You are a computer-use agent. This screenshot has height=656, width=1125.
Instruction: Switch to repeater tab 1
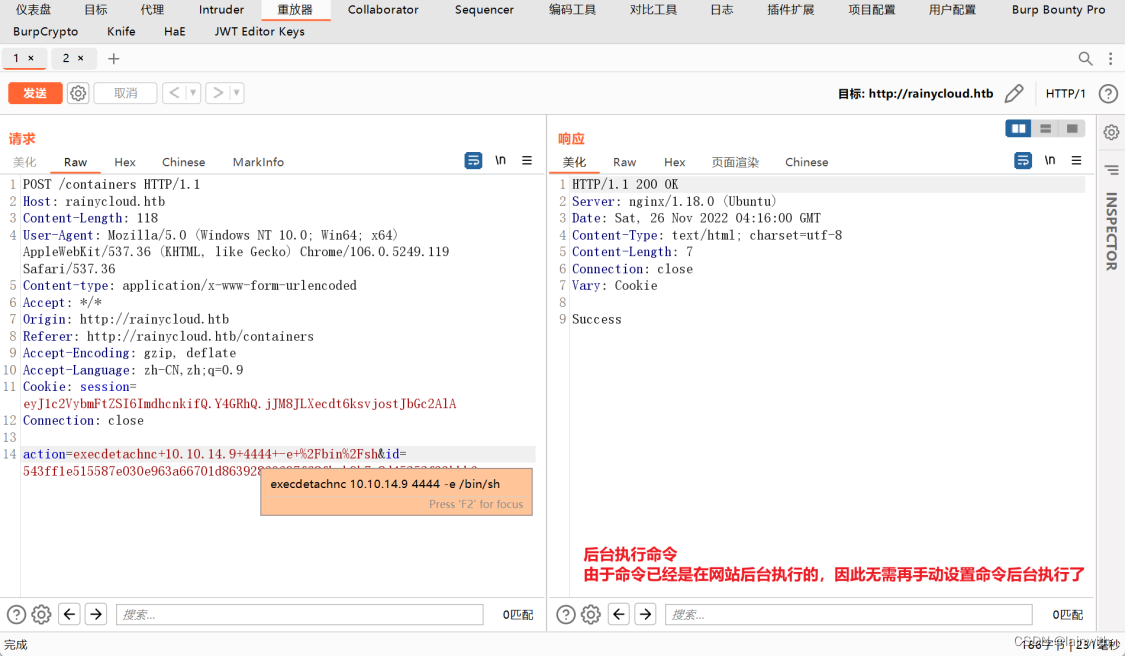point(16,58)
